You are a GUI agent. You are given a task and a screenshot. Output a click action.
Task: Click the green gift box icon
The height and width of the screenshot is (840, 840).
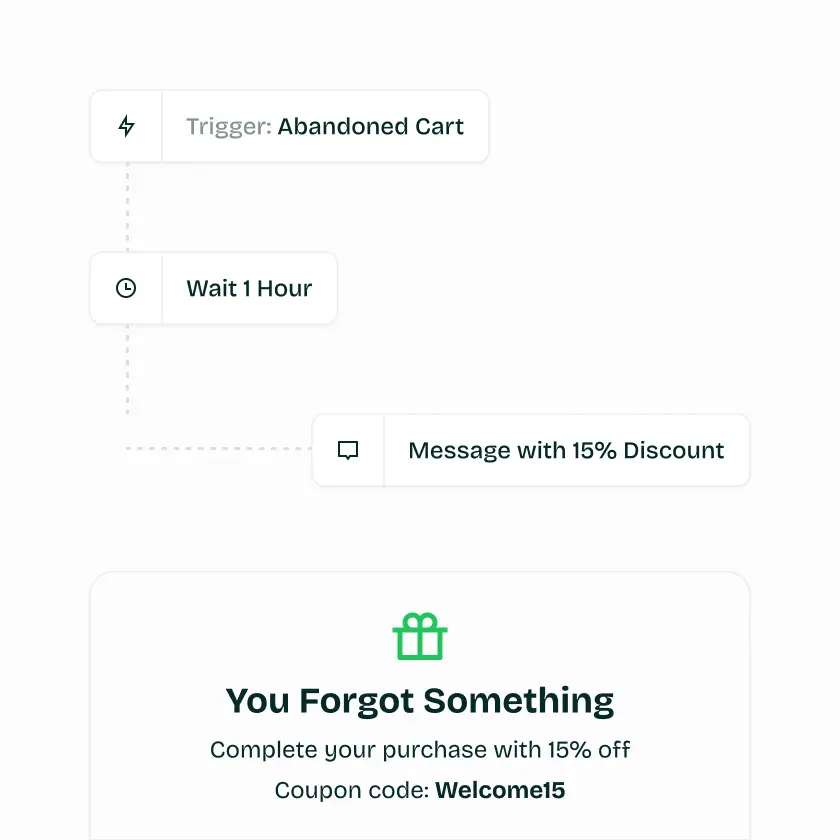(x=420, y=637)
